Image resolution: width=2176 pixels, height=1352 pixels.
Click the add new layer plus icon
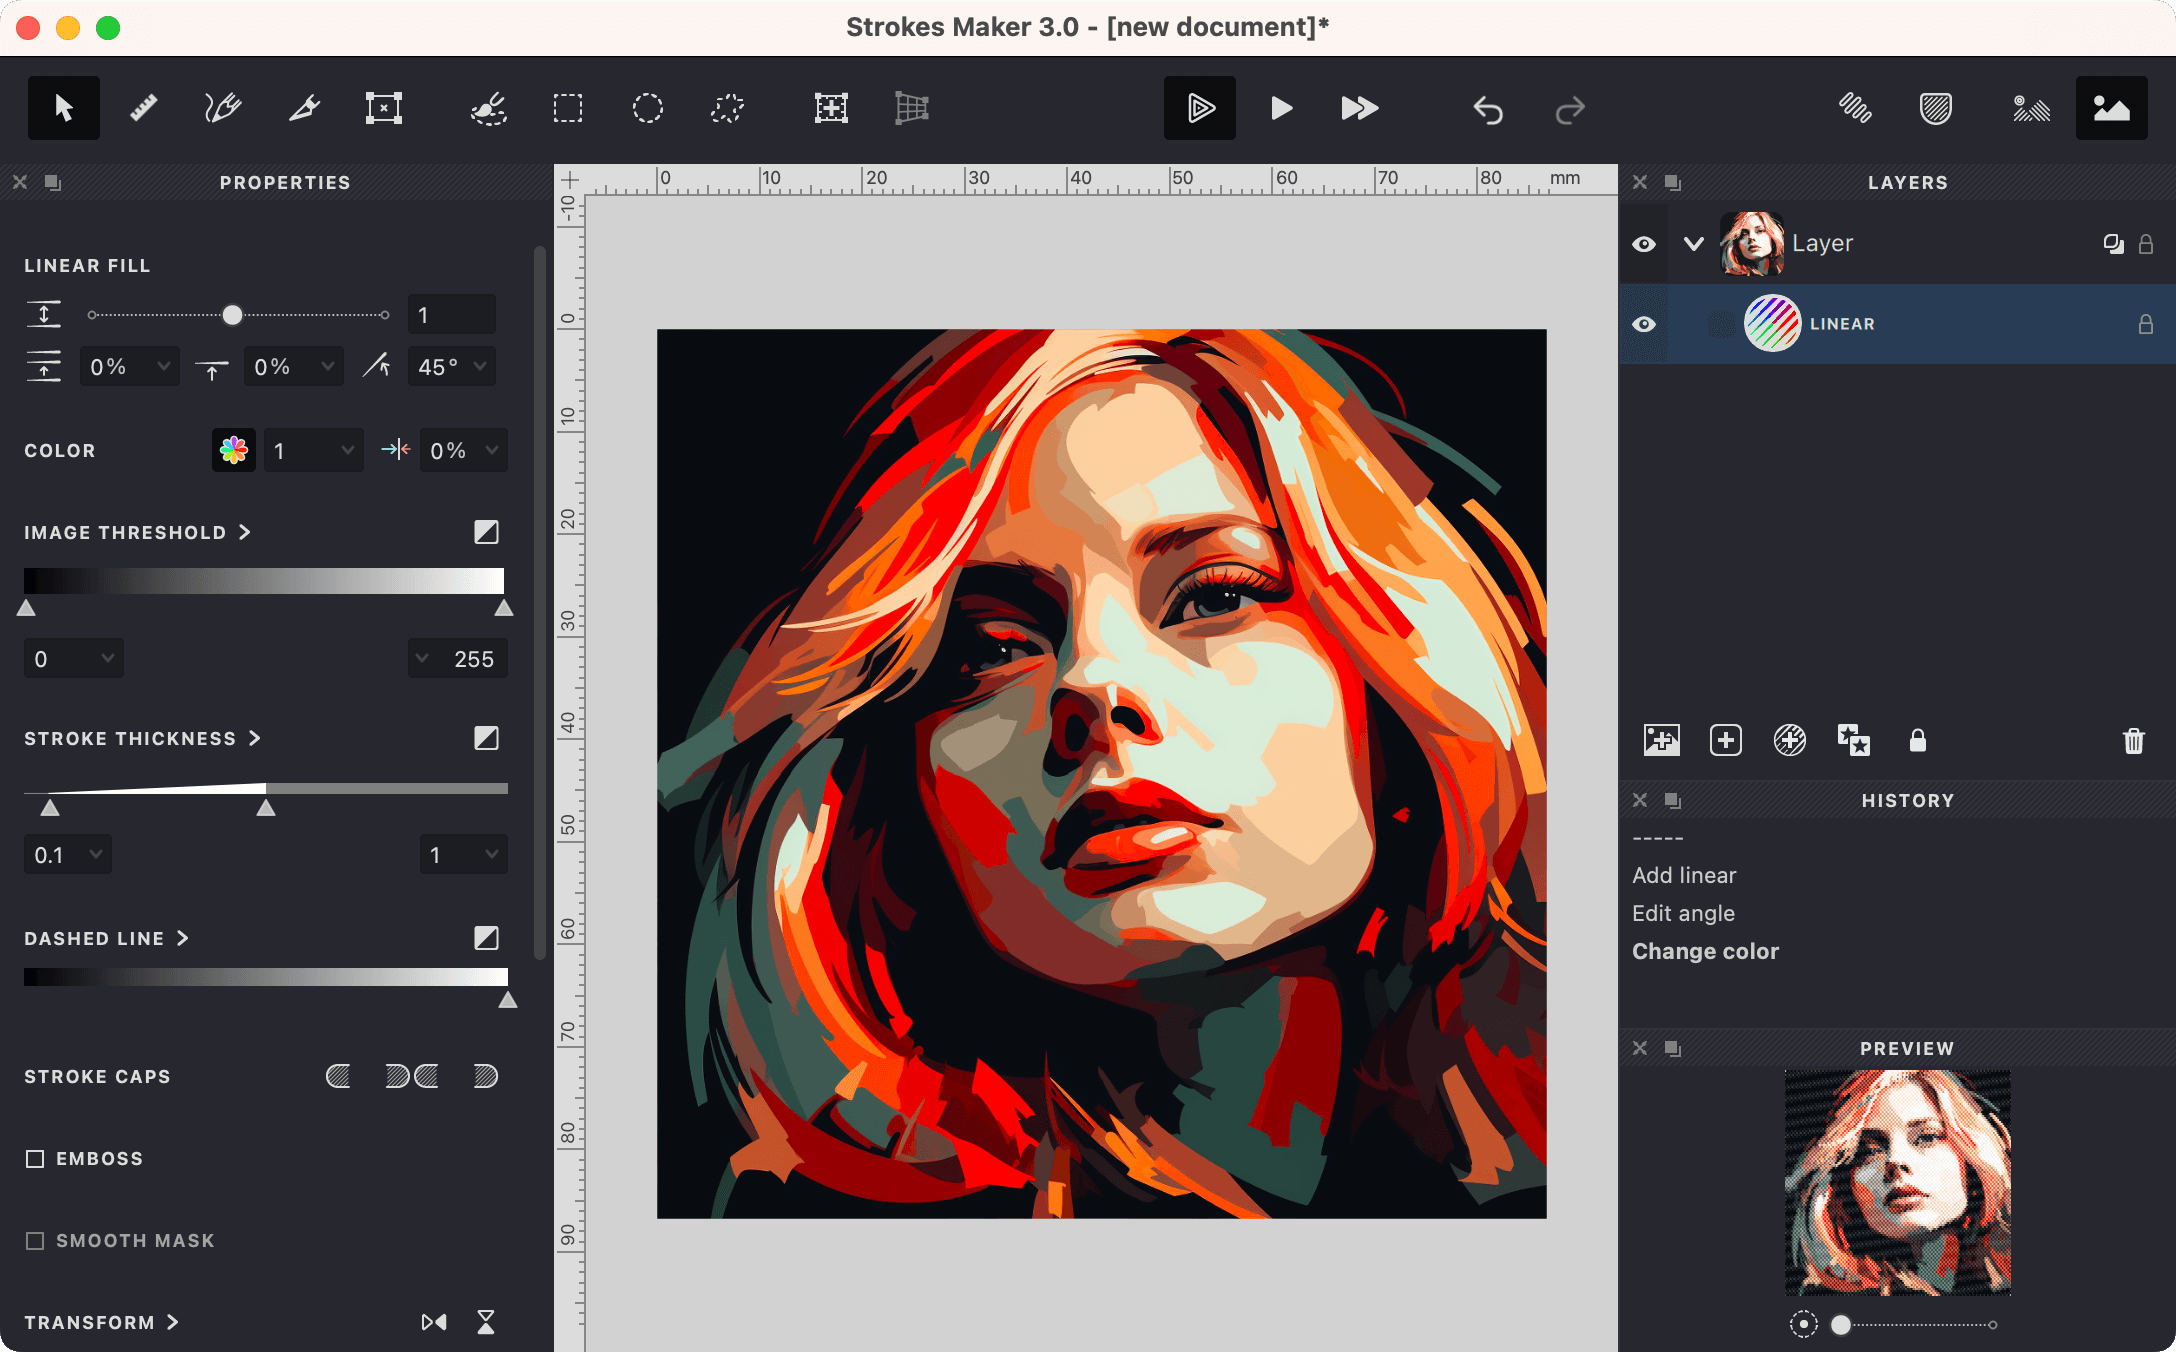[1726, 740]
